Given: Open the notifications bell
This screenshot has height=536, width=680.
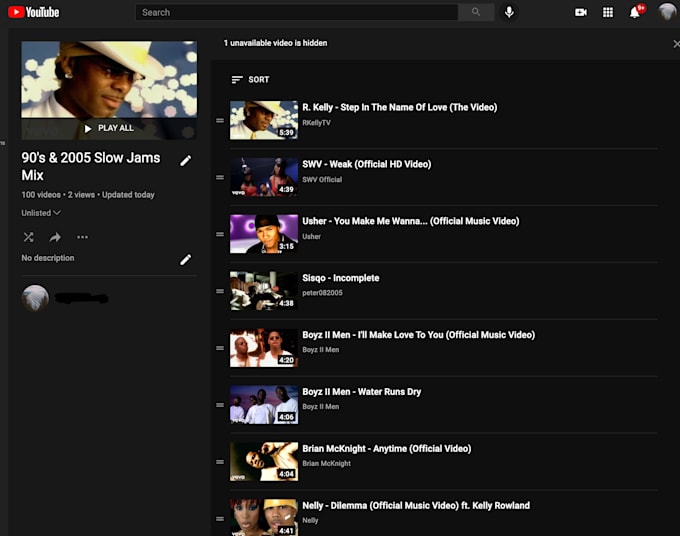Looking at the screenshot, I should (x=636, y=12).
